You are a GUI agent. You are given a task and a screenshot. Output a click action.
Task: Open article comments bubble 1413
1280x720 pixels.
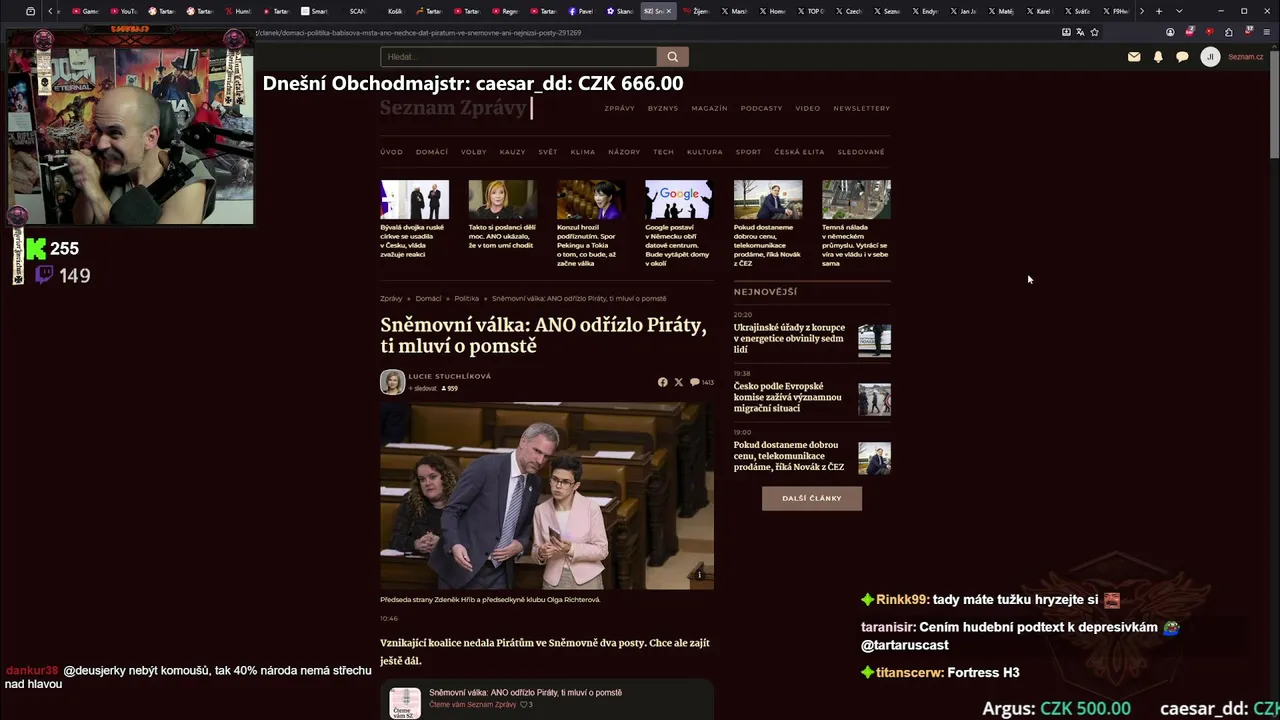point(701,382)
